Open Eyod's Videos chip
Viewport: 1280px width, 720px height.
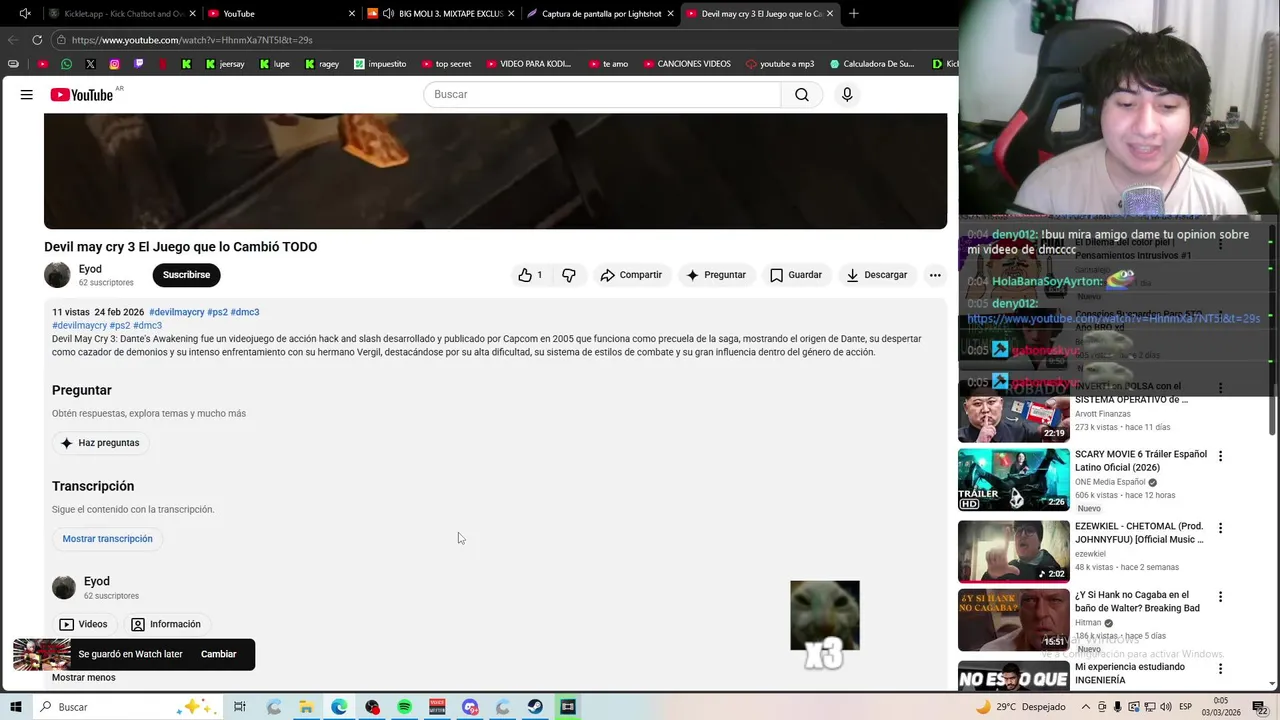point(83,624)
